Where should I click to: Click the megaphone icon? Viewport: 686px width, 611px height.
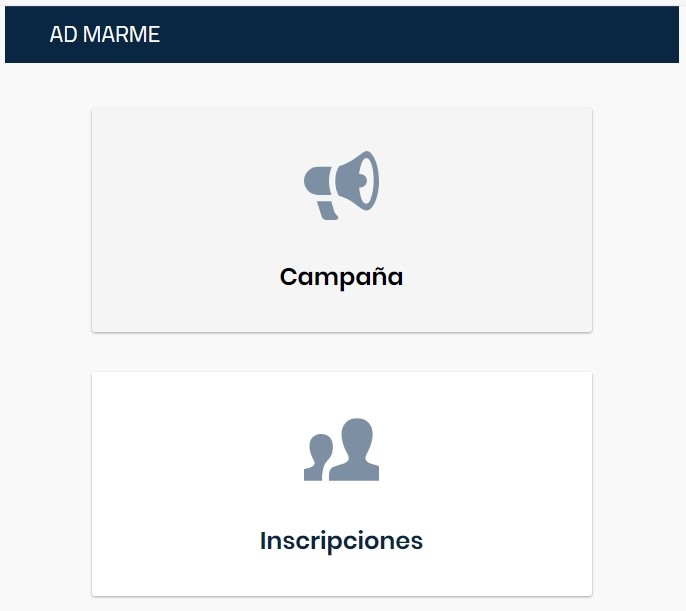(341, 185)
